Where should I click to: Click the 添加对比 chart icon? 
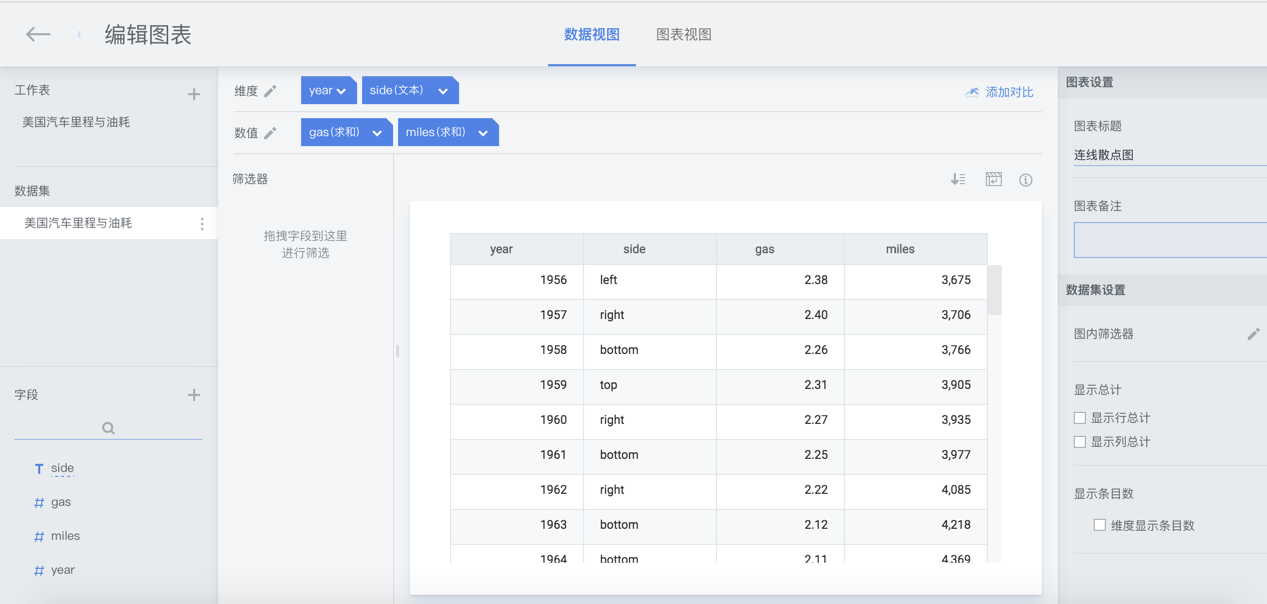click(972, 91)
